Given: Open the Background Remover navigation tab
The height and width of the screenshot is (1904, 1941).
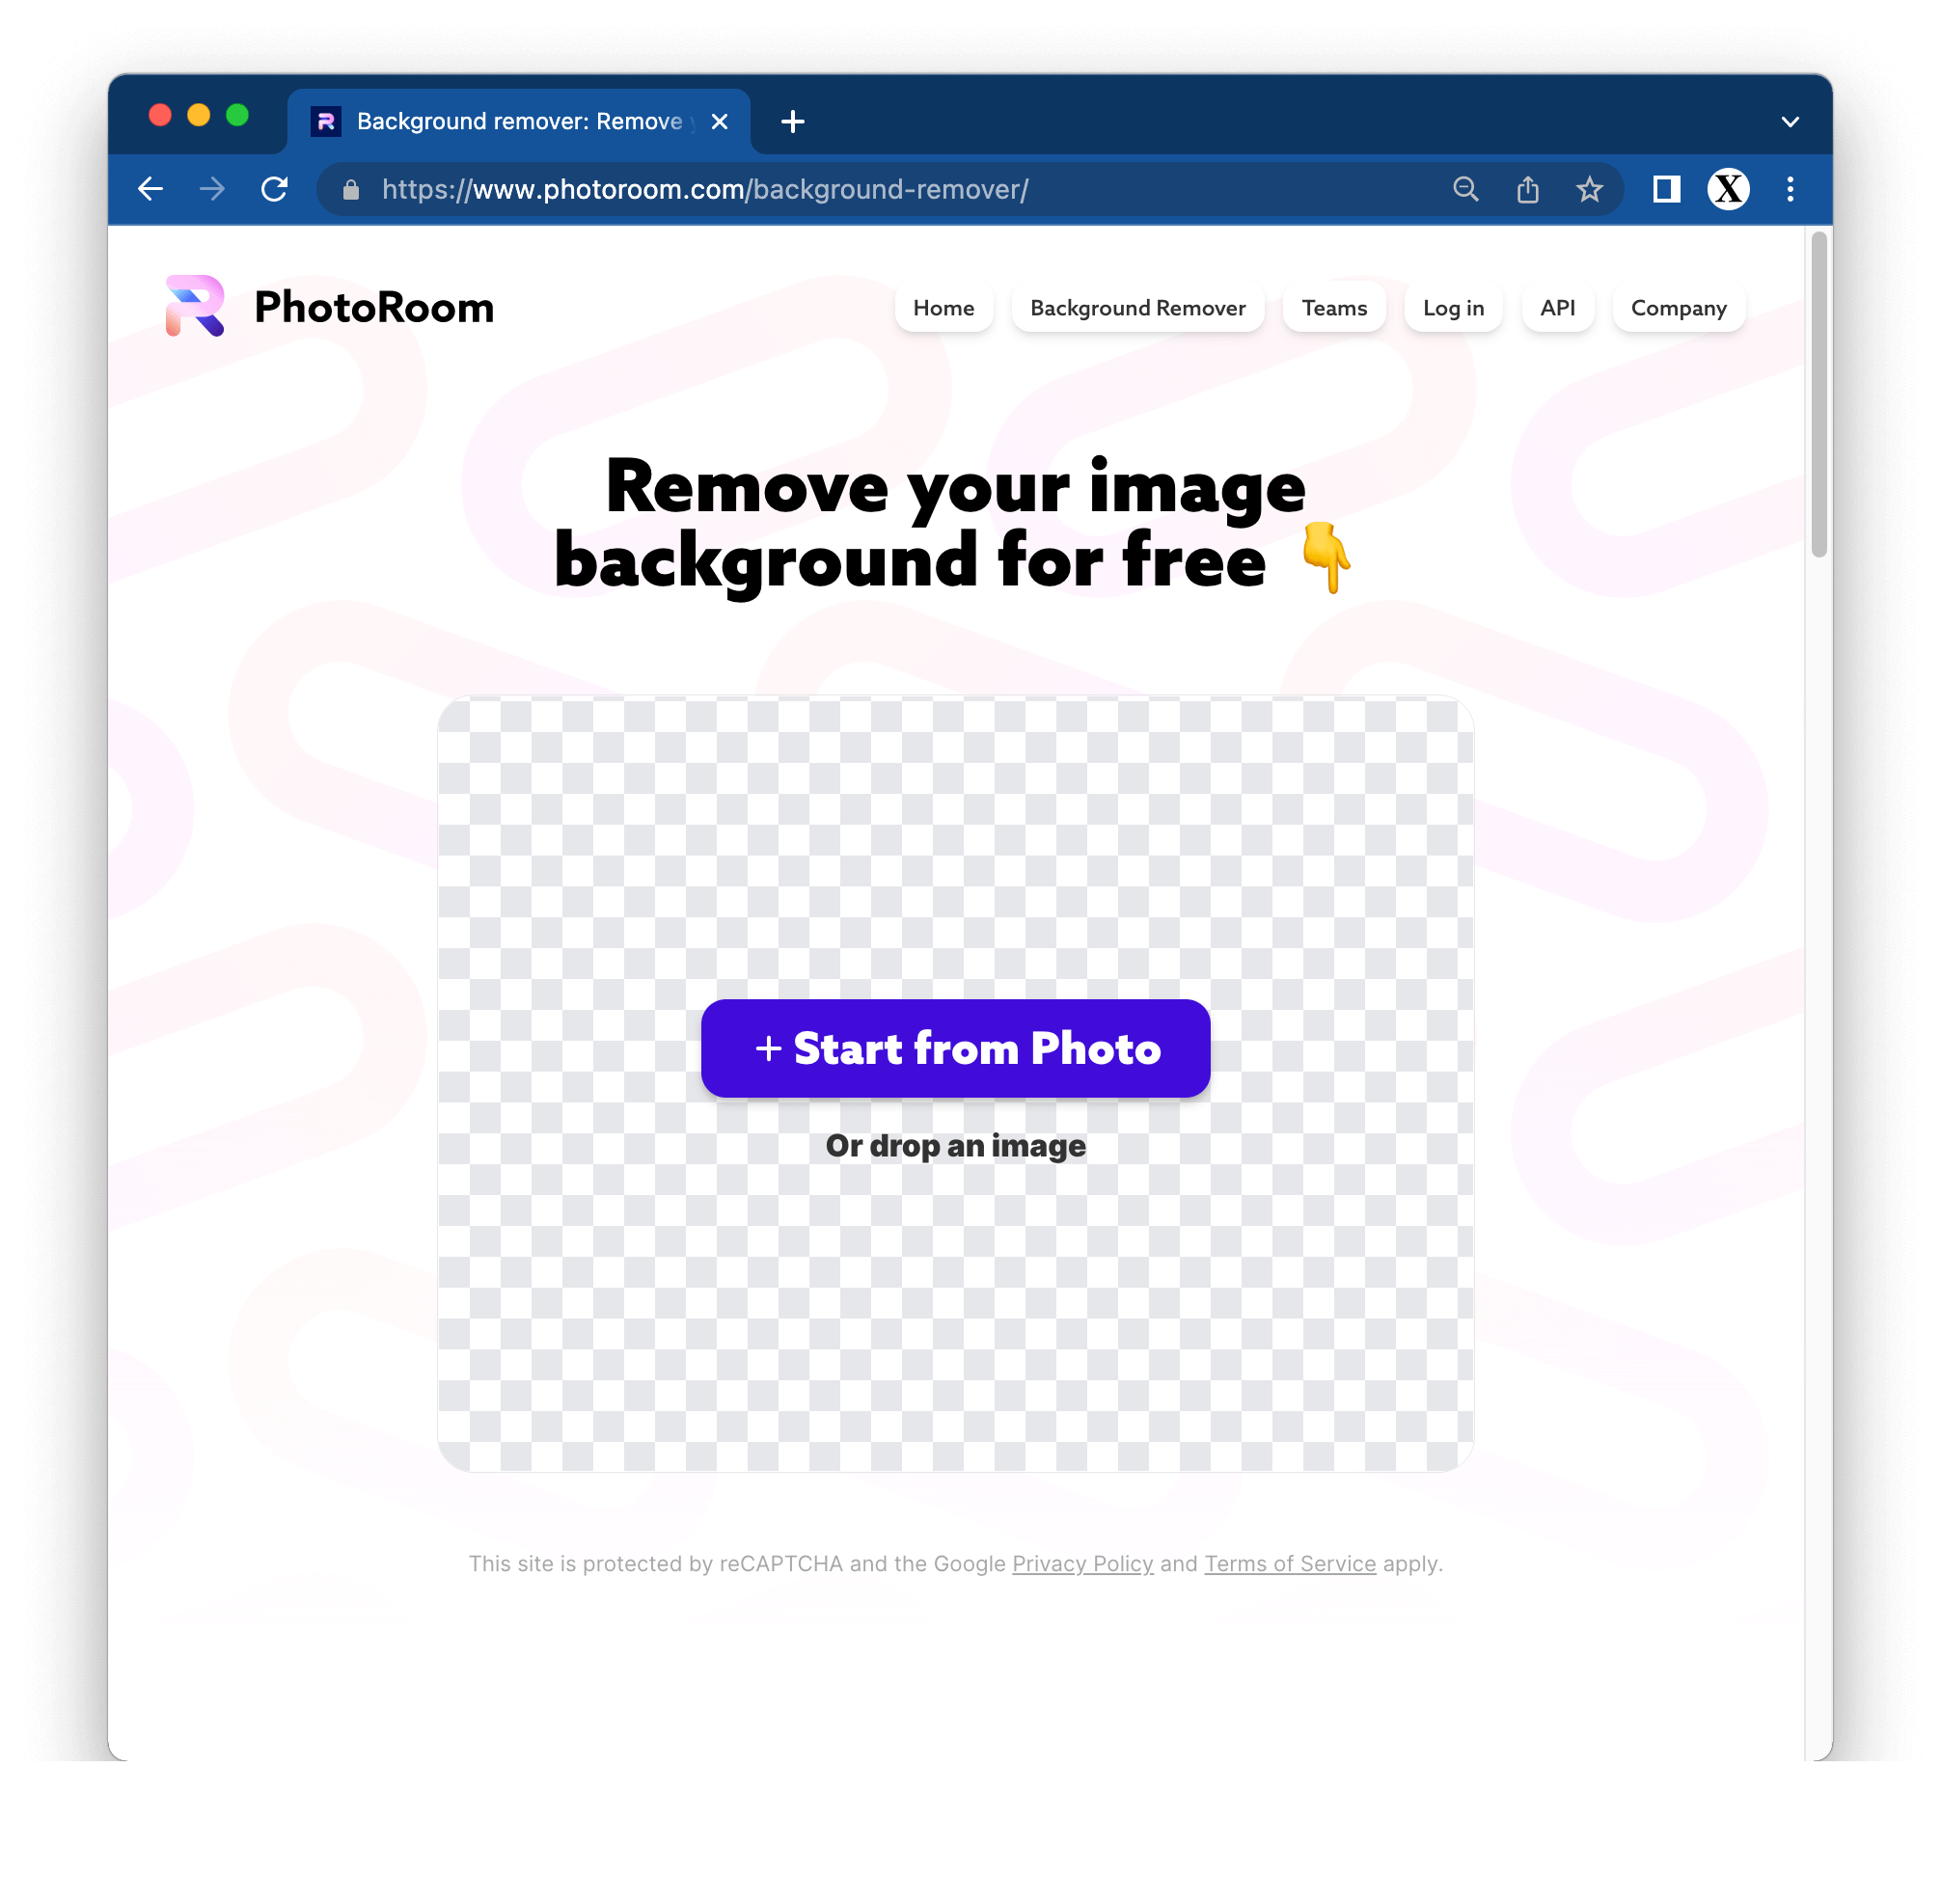Looking at the screenshot, I should [x=1138, y=309].
